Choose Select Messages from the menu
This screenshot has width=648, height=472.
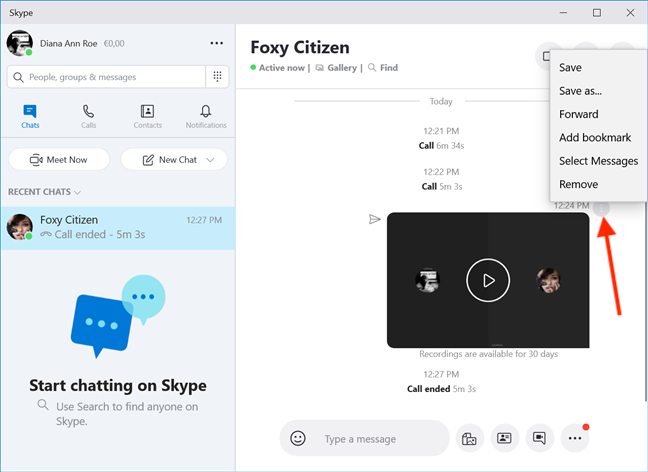coord(598,161)
